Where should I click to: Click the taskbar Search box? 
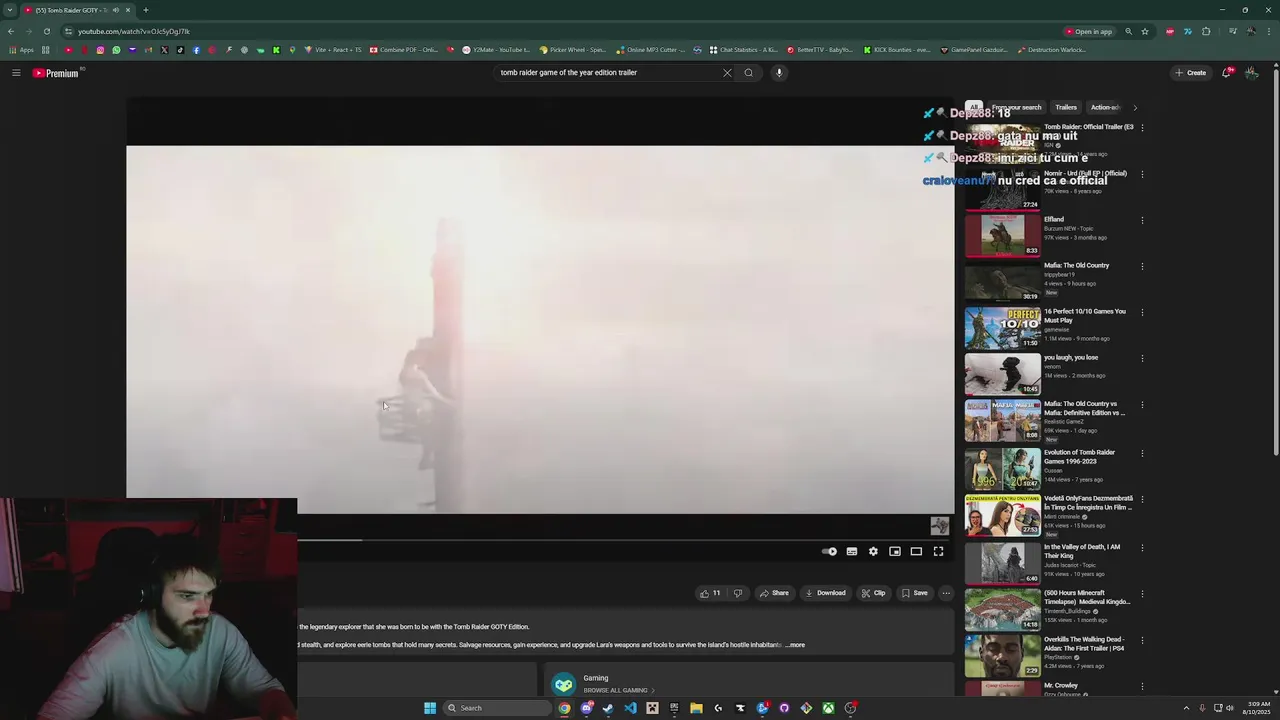[x=496, y=708]
